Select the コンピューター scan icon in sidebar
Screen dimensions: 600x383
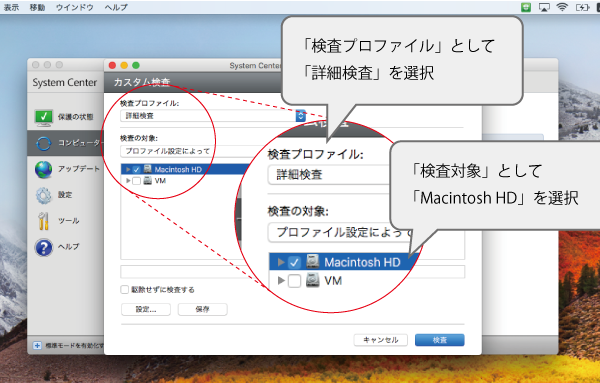(44, 143)
